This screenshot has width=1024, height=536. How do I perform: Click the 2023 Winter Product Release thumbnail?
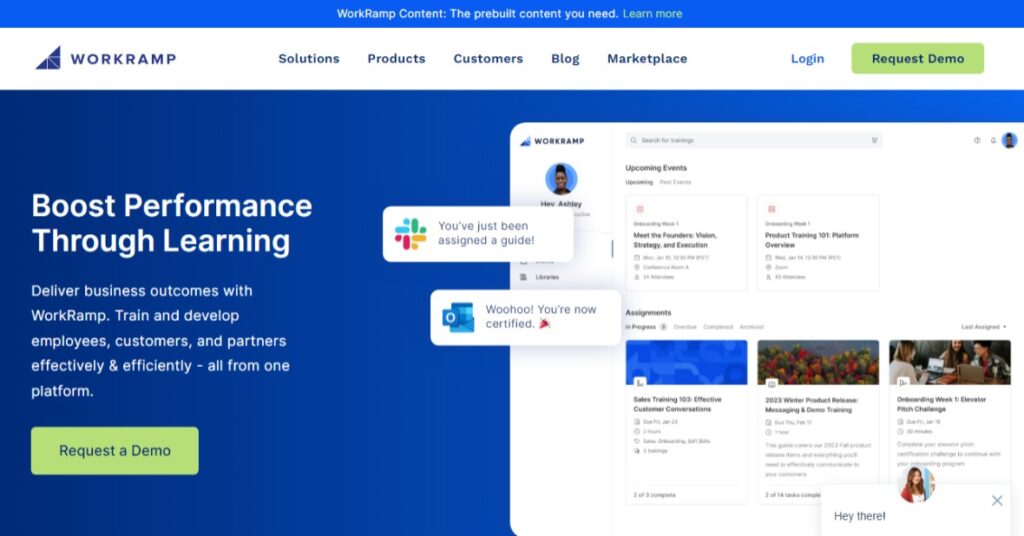point(818,362)
